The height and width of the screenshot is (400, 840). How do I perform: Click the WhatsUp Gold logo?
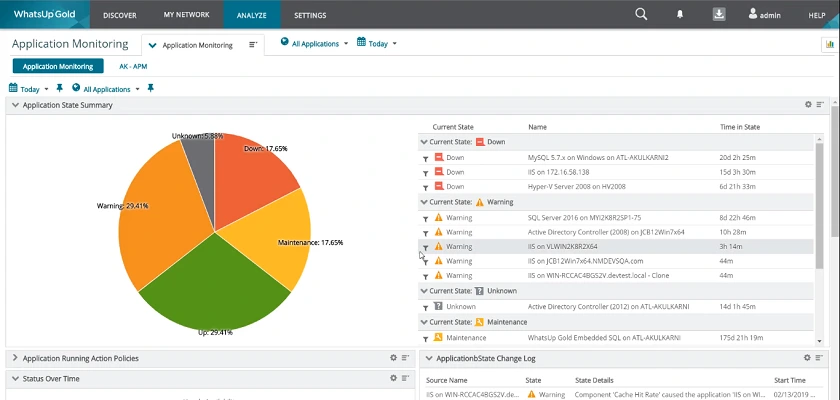(44, 14)
